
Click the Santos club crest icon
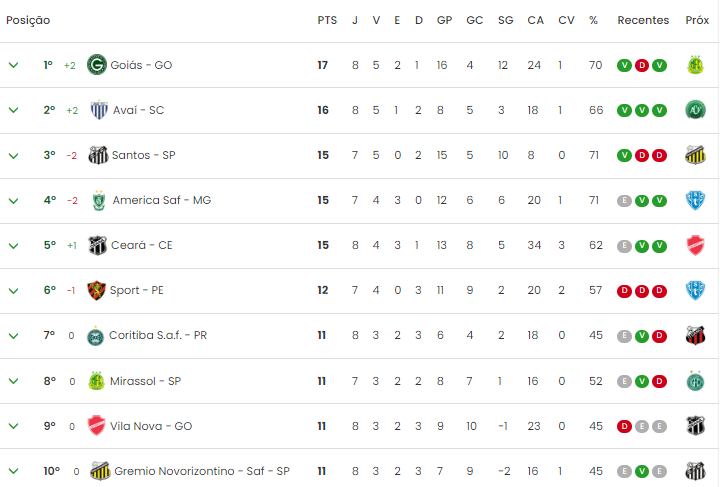98,155
